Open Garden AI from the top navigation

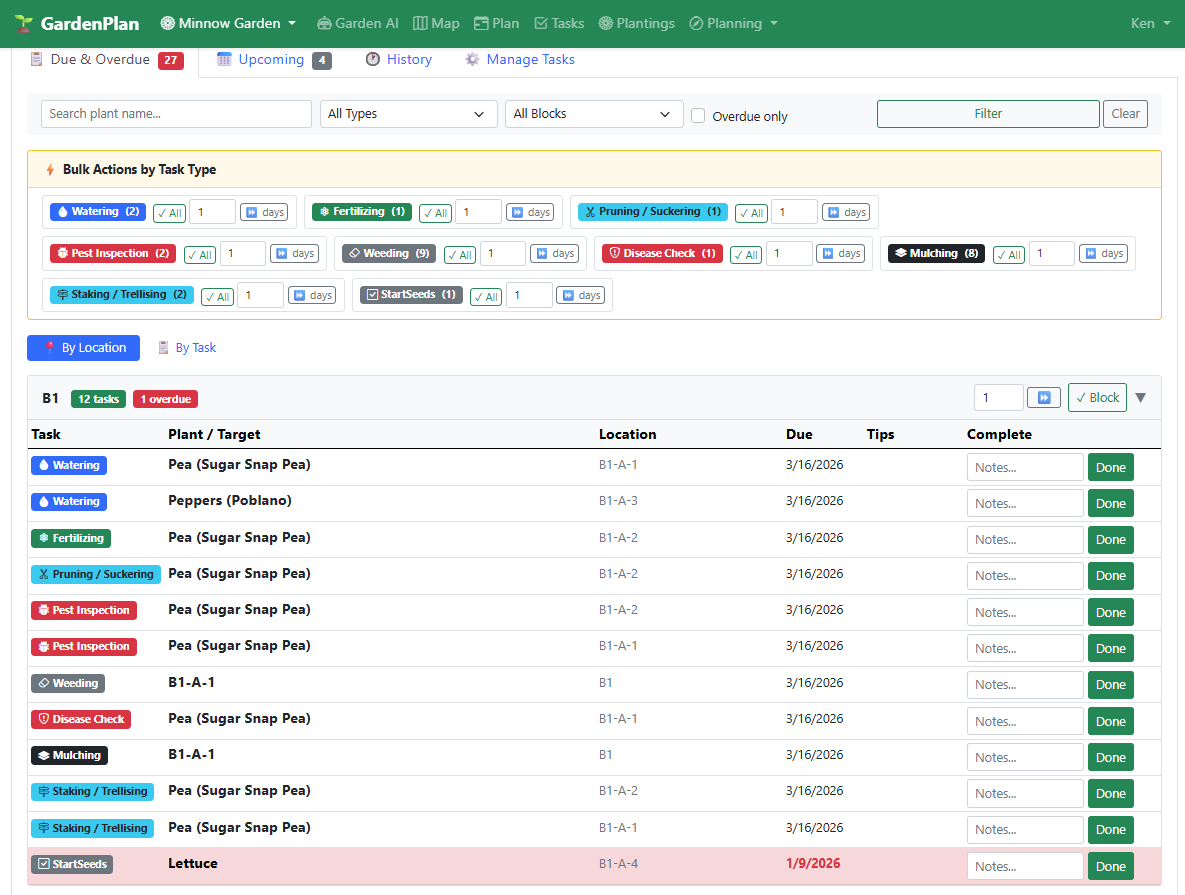coord(357,22)
